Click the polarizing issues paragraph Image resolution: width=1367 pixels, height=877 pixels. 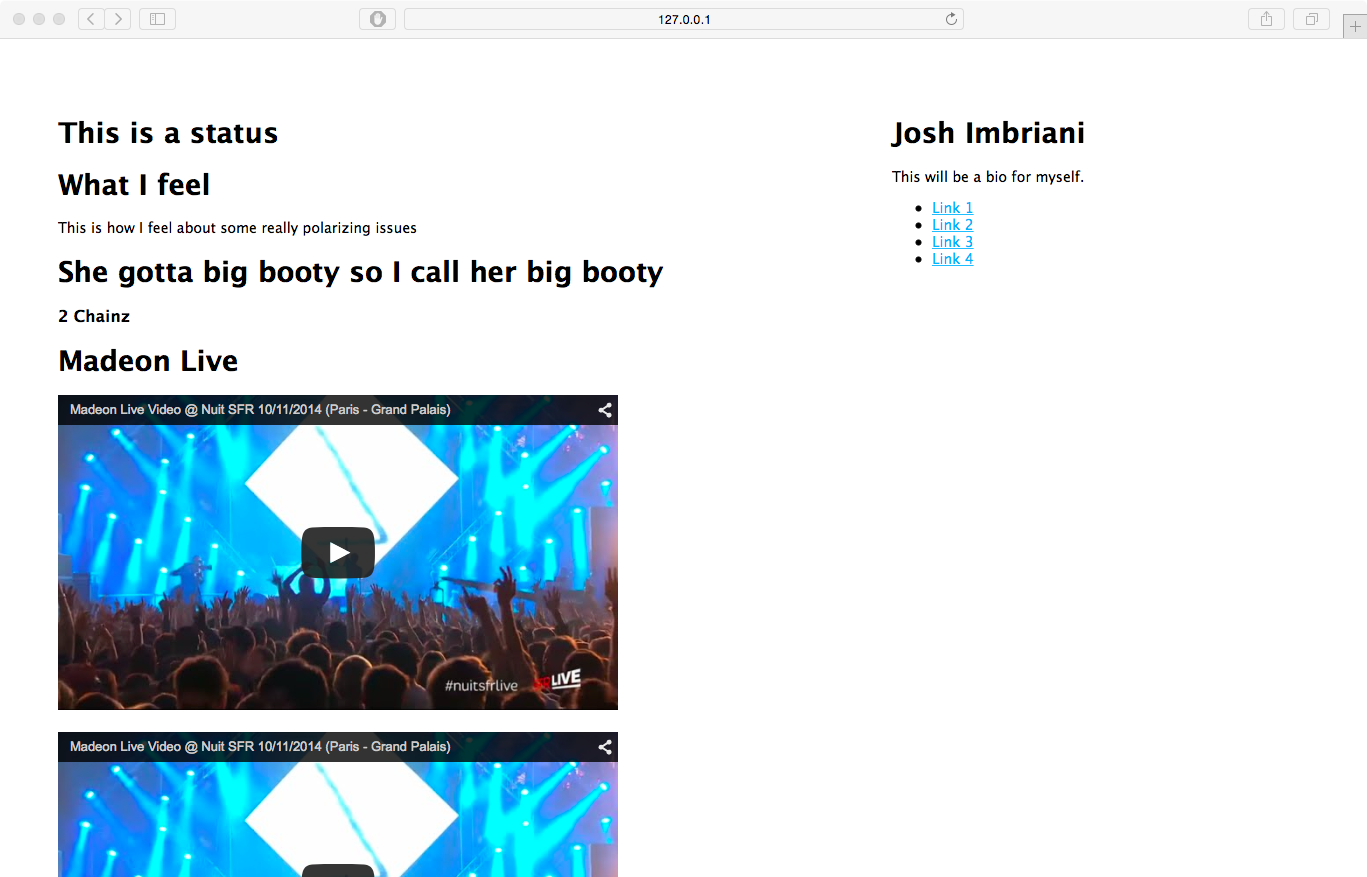[237, 228]
